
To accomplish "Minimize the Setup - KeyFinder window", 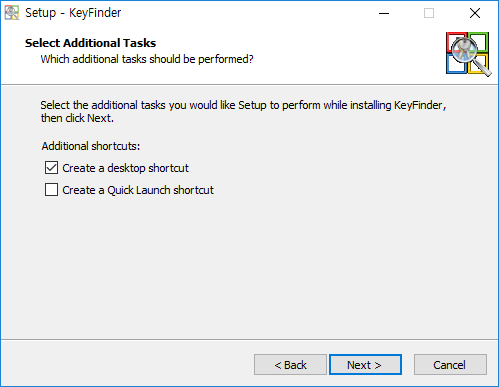I will (384, 13).
